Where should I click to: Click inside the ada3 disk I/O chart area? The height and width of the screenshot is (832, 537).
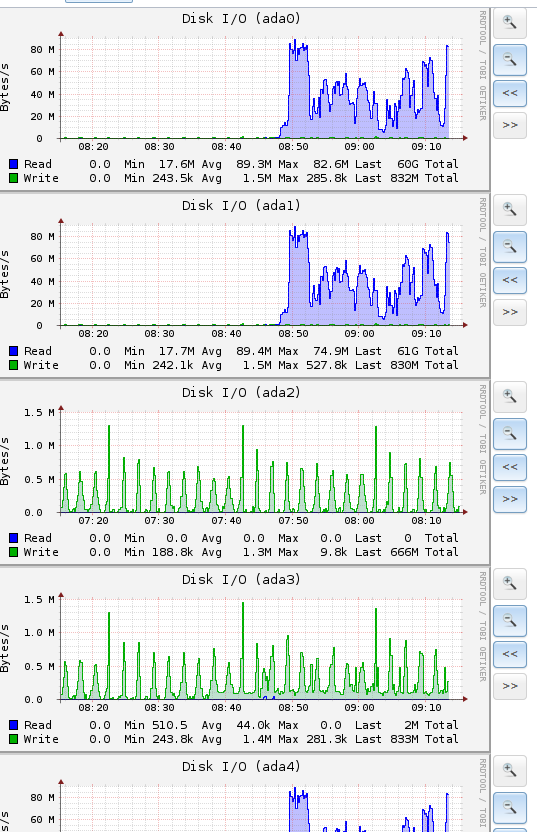coord(261,648)
